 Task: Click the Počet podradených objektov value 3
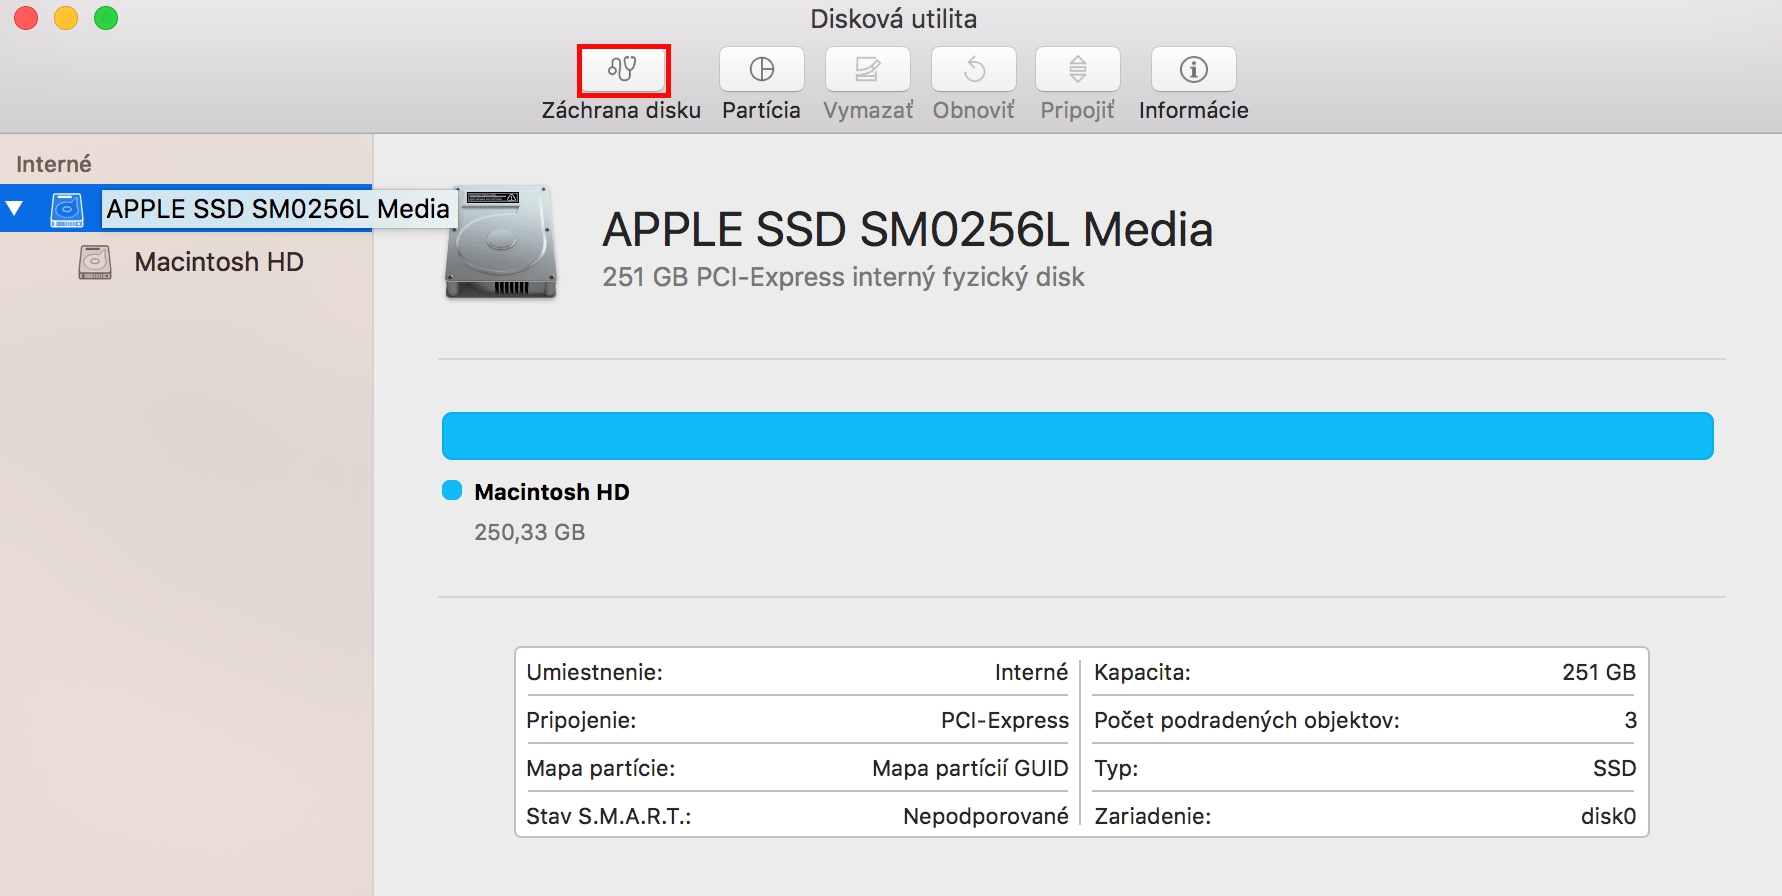pos(1630,720)
